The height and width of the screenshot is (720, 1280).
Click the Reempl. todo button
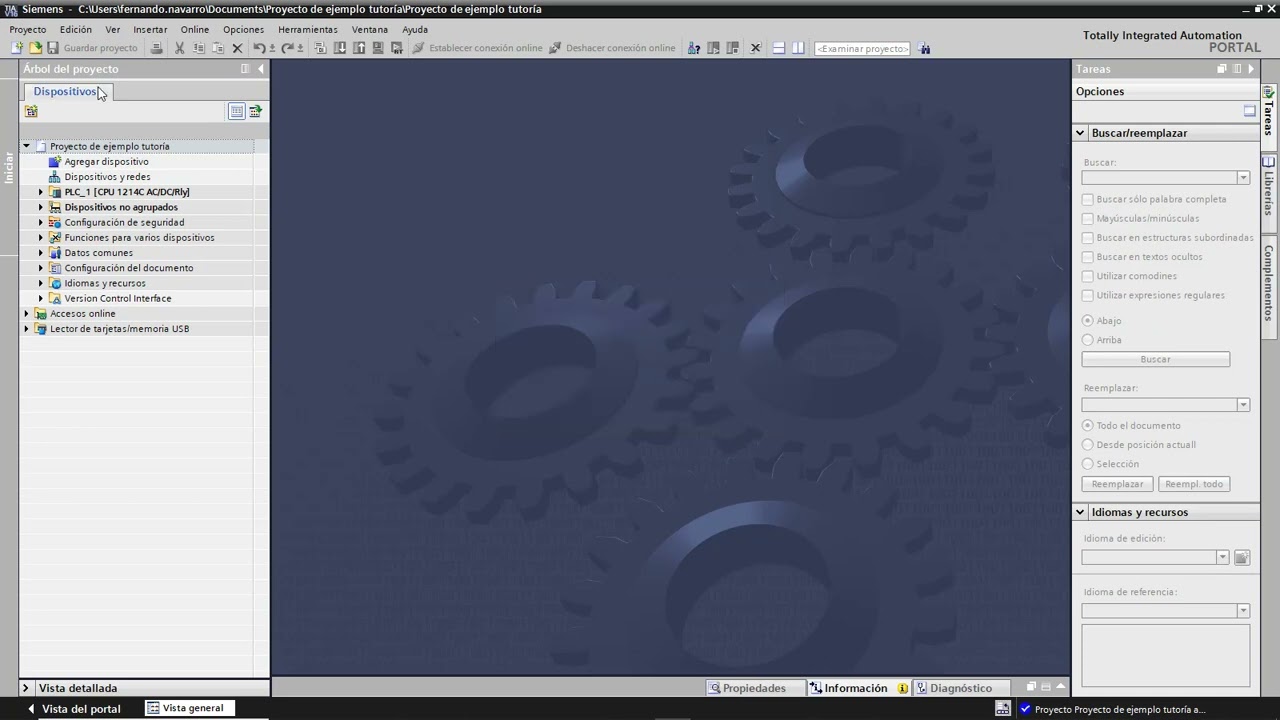tap(1194, 484)
